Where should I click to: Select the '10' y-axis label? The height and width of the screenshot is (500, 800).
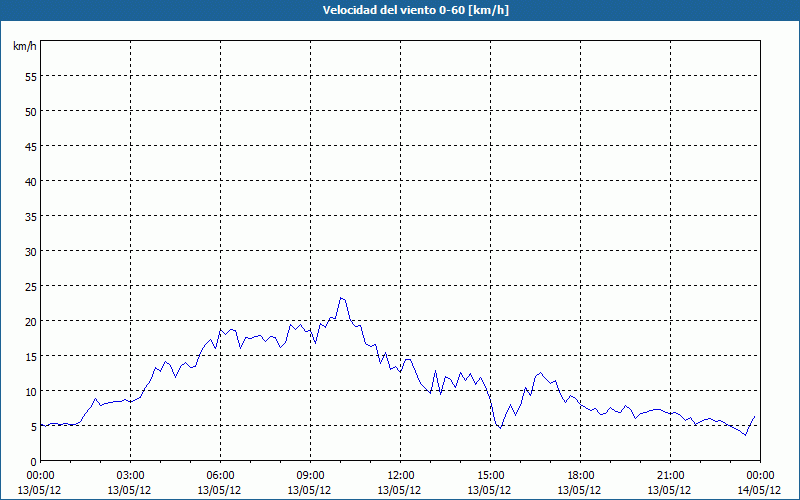point(31,391)
